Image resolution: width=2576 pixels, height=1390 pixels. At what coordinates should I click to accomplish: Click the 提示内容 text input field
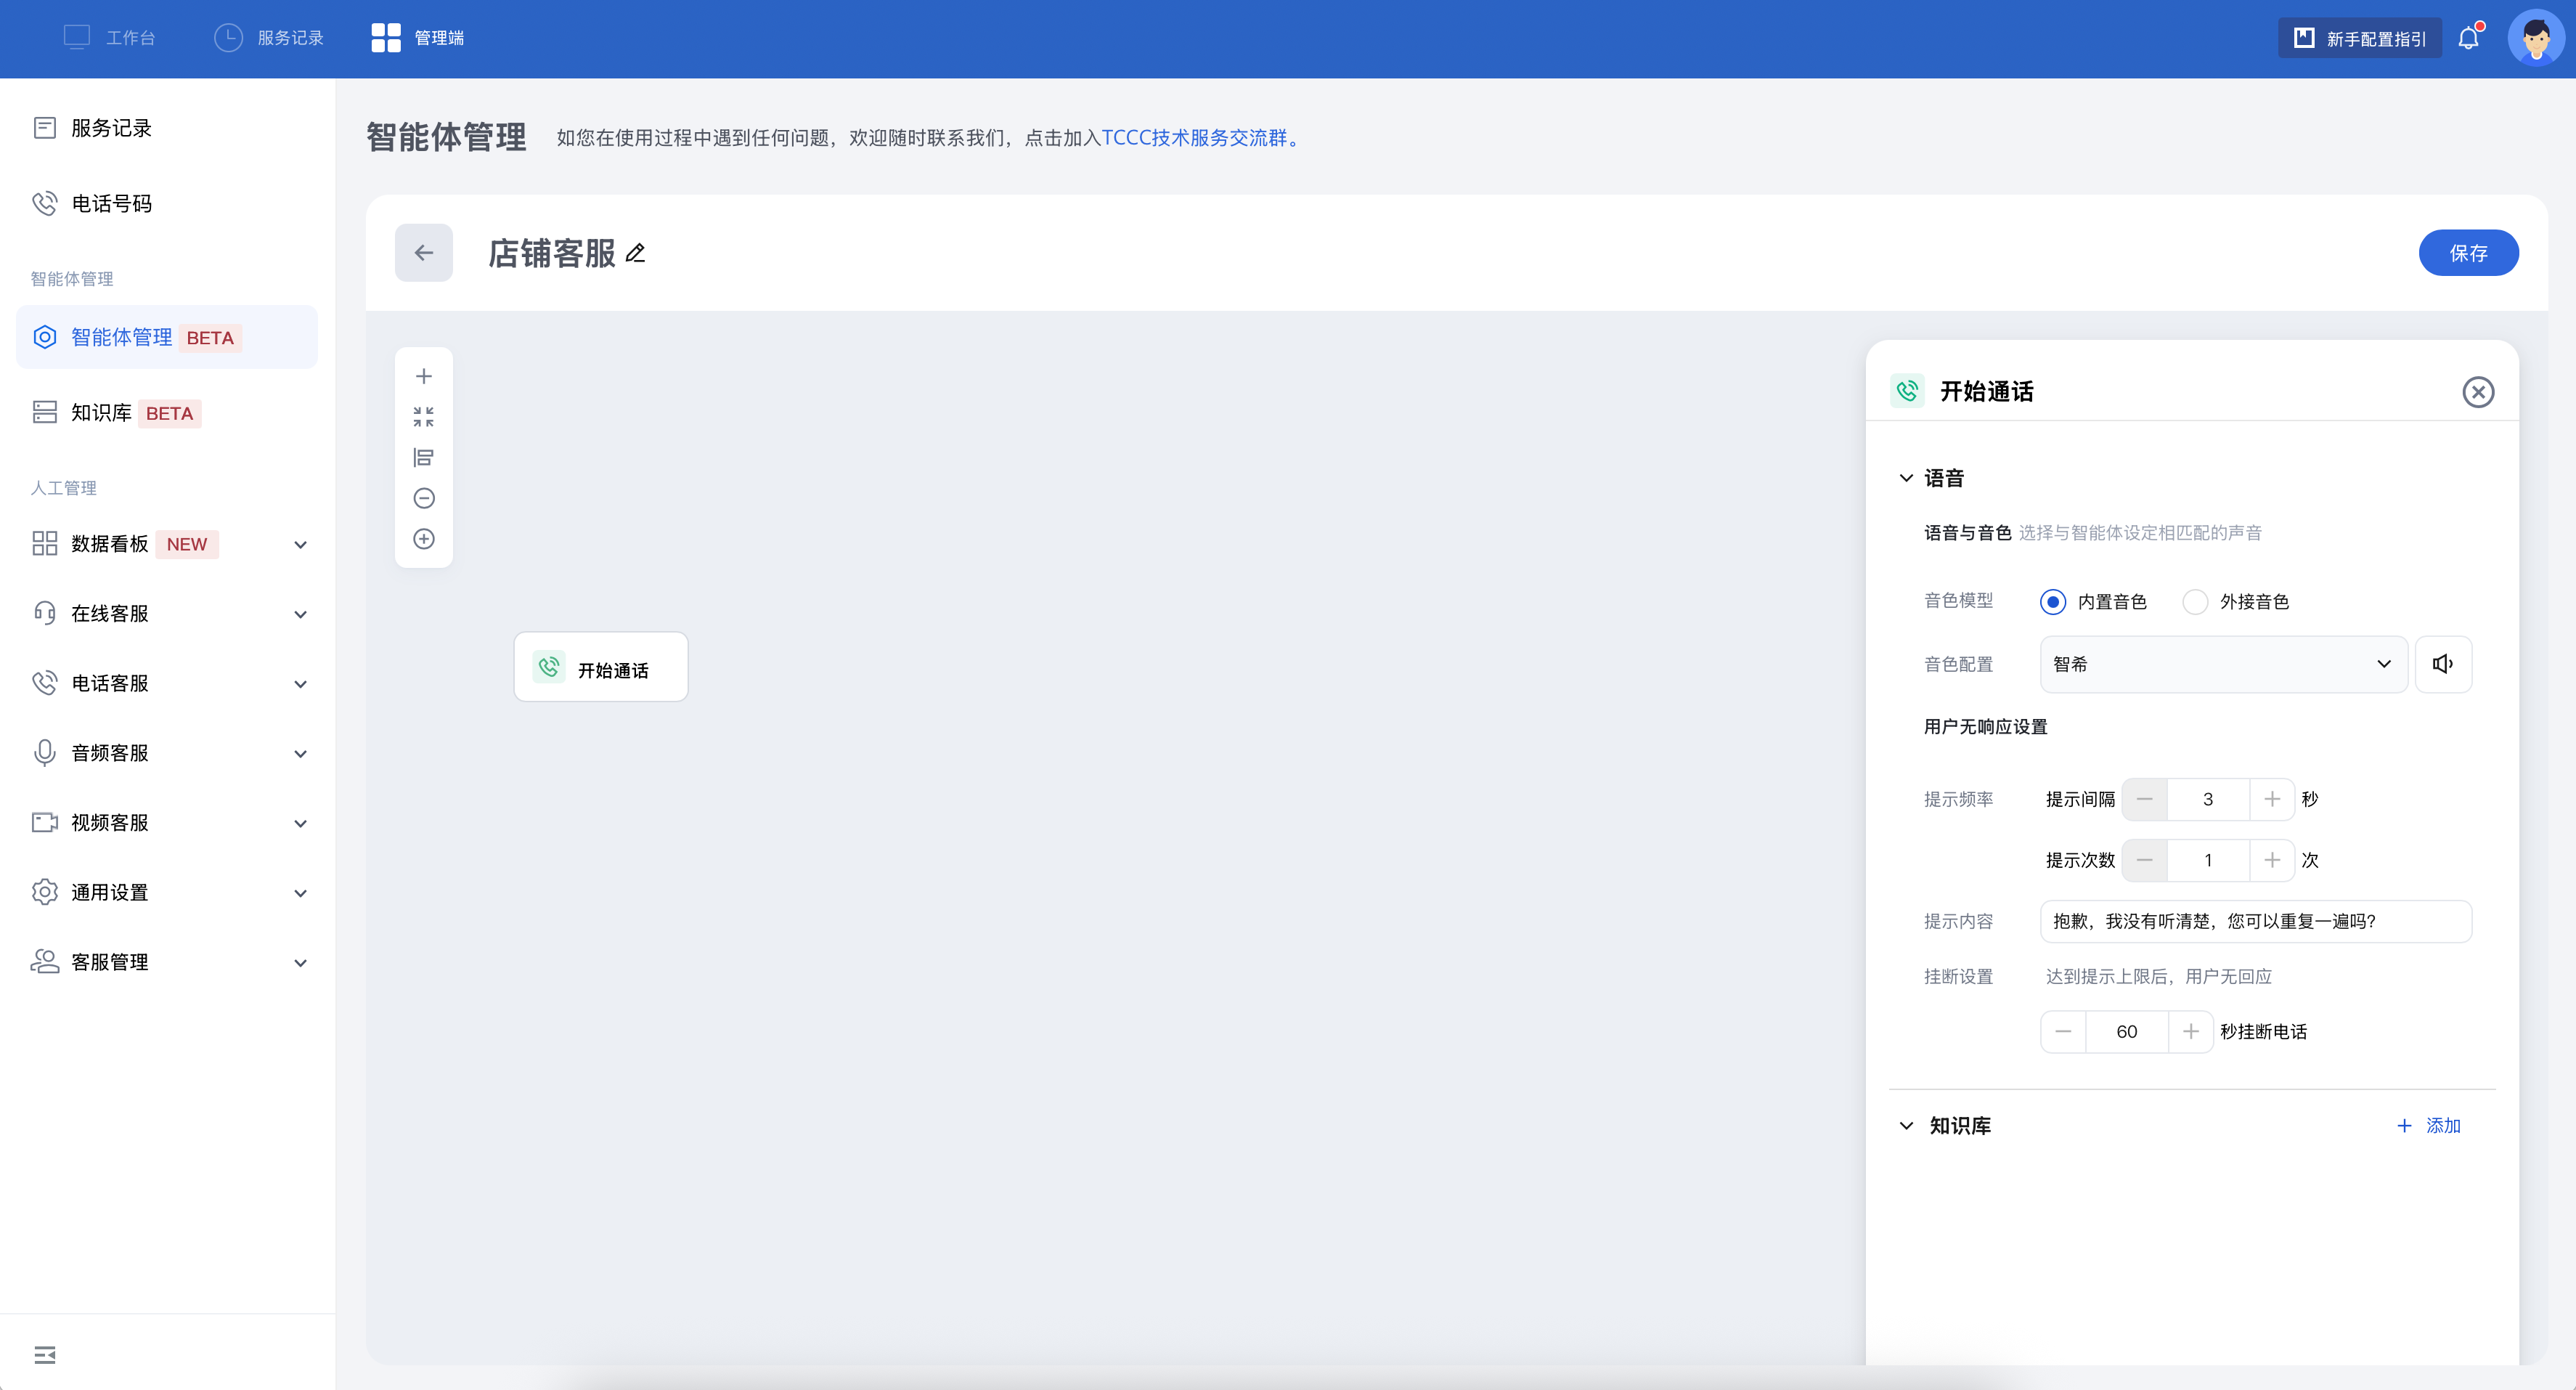[2255, 921]
